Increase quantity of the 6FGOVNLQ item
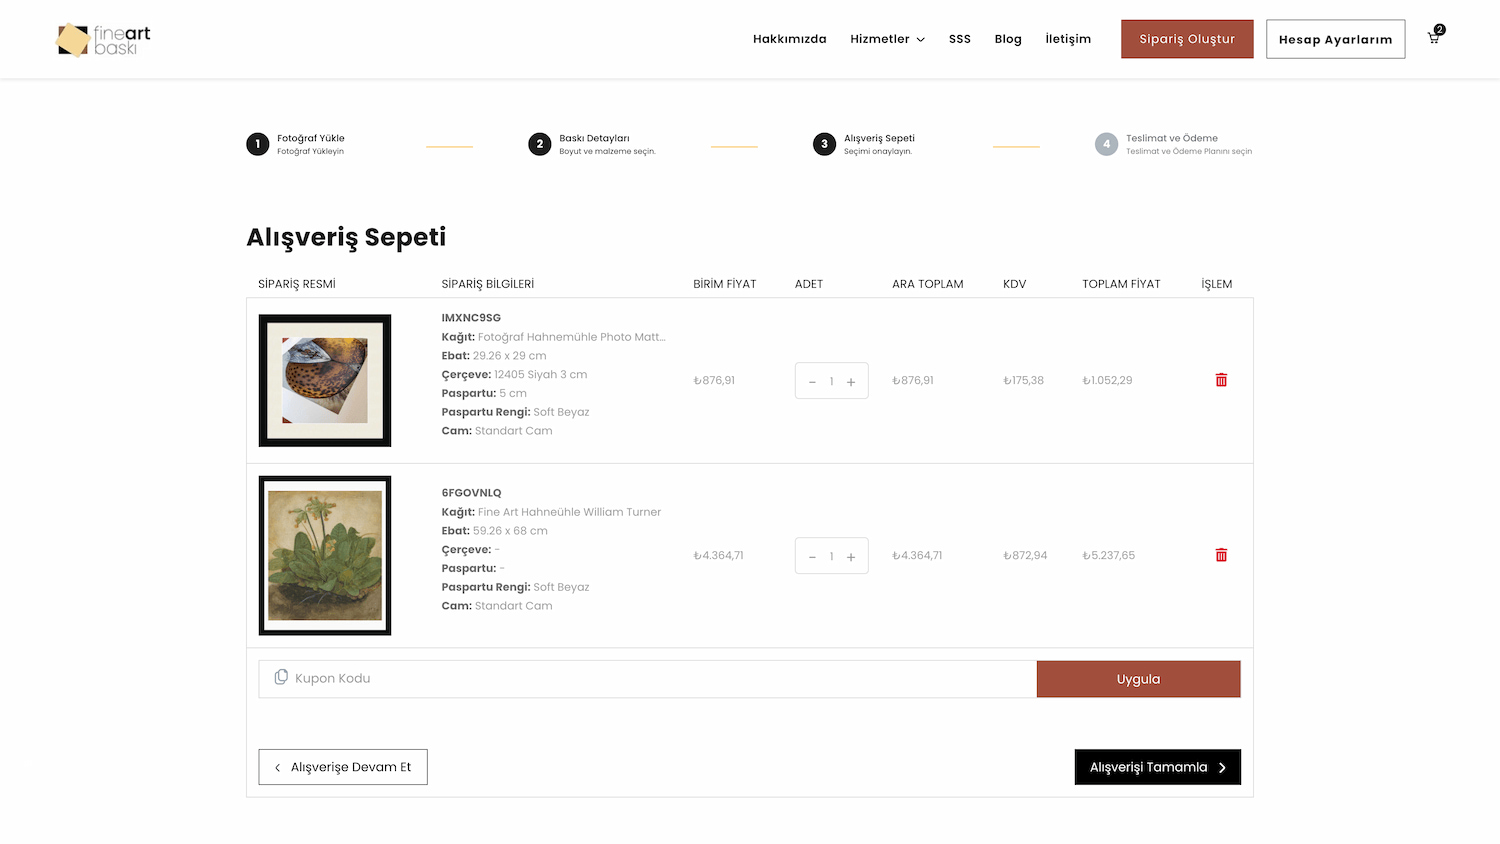This screenshot has height=844, width=1500. (851, 556)
